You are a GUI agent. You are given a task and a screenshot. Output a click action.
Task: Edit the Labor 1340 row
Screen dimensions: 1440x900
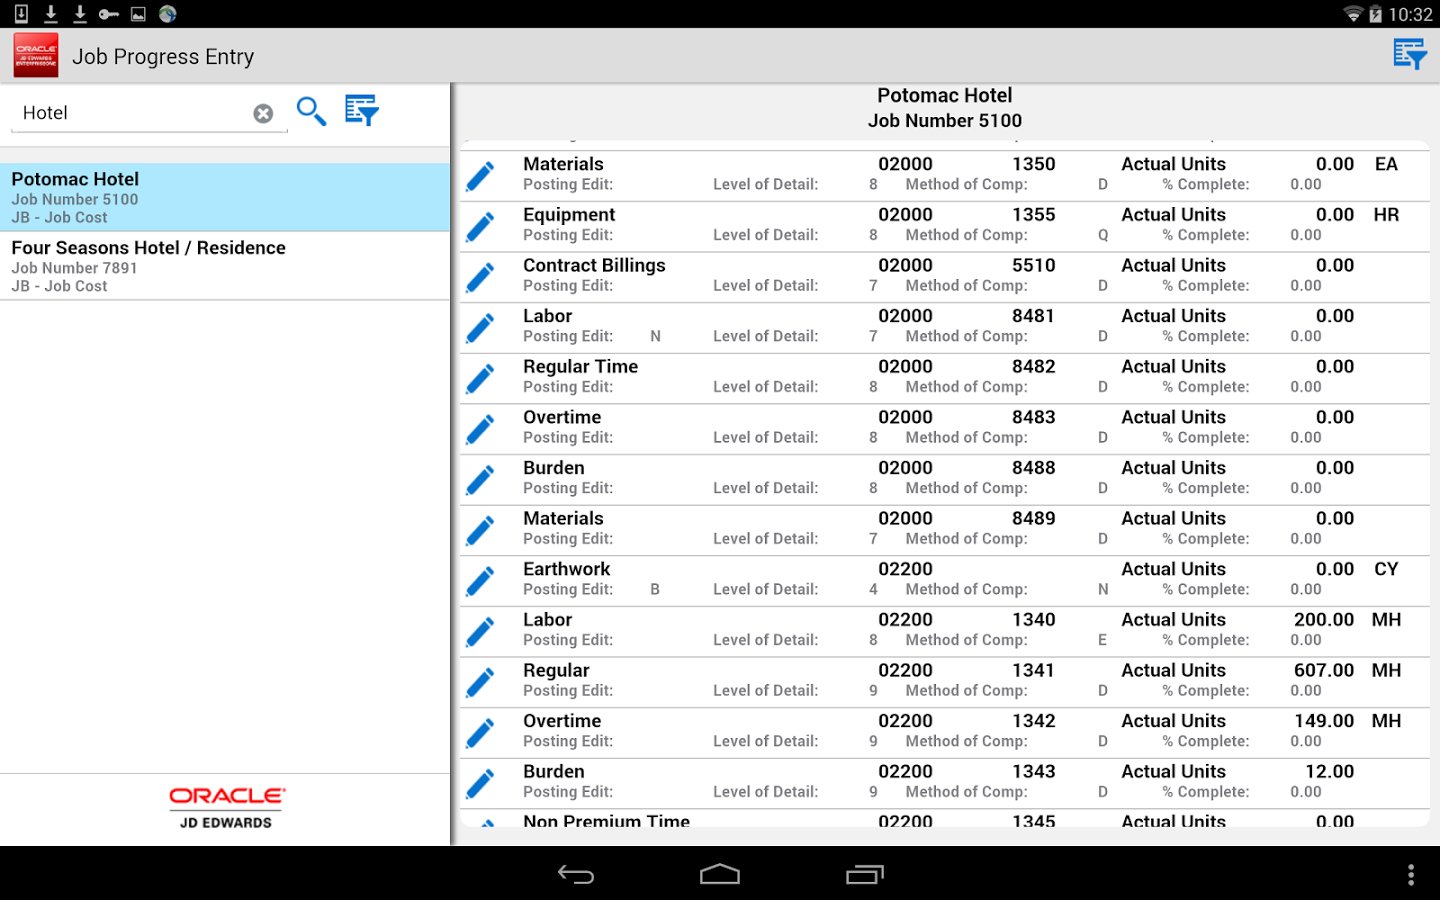tap(480, 632)
